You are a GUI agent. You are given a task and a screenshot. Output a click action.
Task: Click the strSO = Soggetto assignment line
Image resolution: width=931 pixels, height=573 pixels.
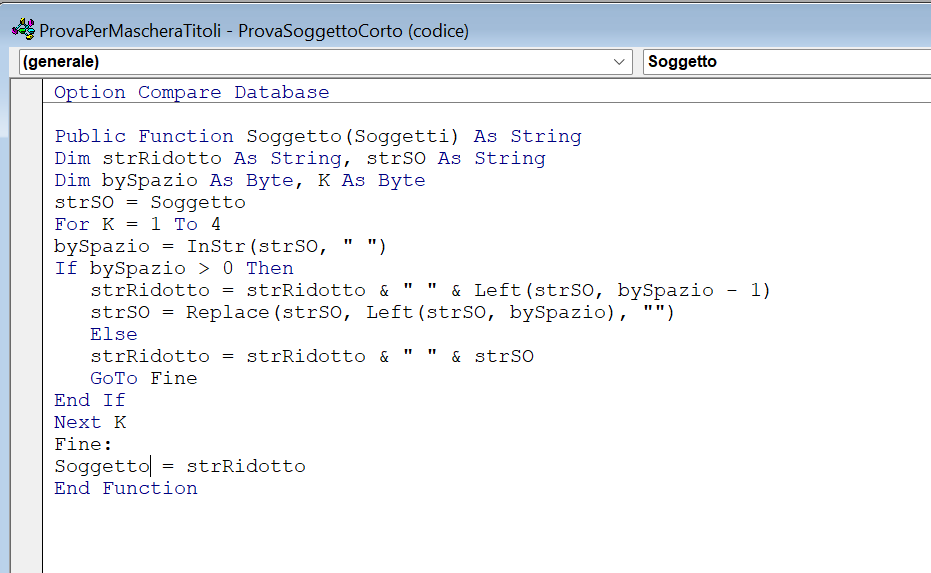pyautogui.click(x=150, y=202)
